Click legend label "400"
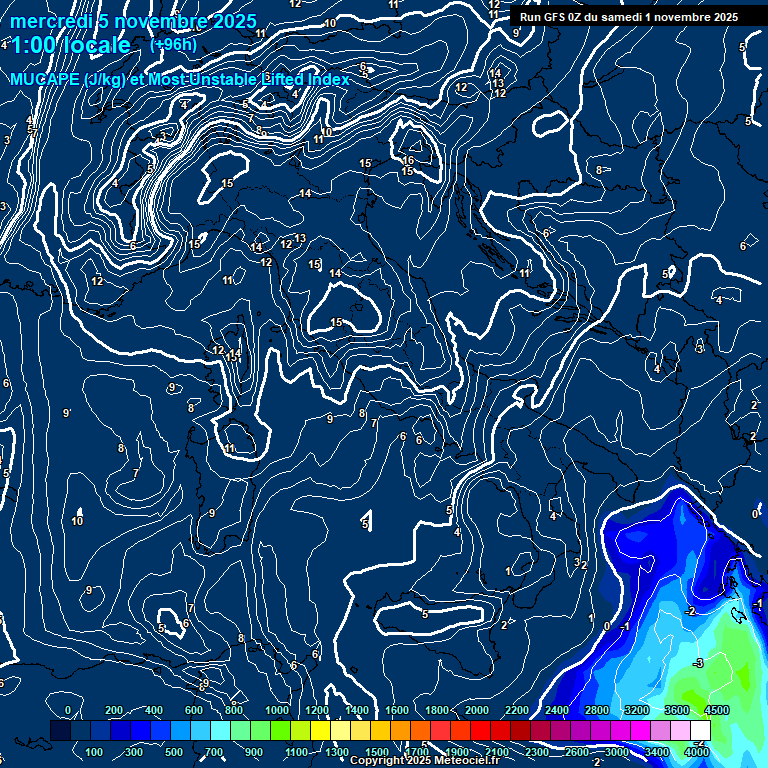 click(x=153, y=710)
